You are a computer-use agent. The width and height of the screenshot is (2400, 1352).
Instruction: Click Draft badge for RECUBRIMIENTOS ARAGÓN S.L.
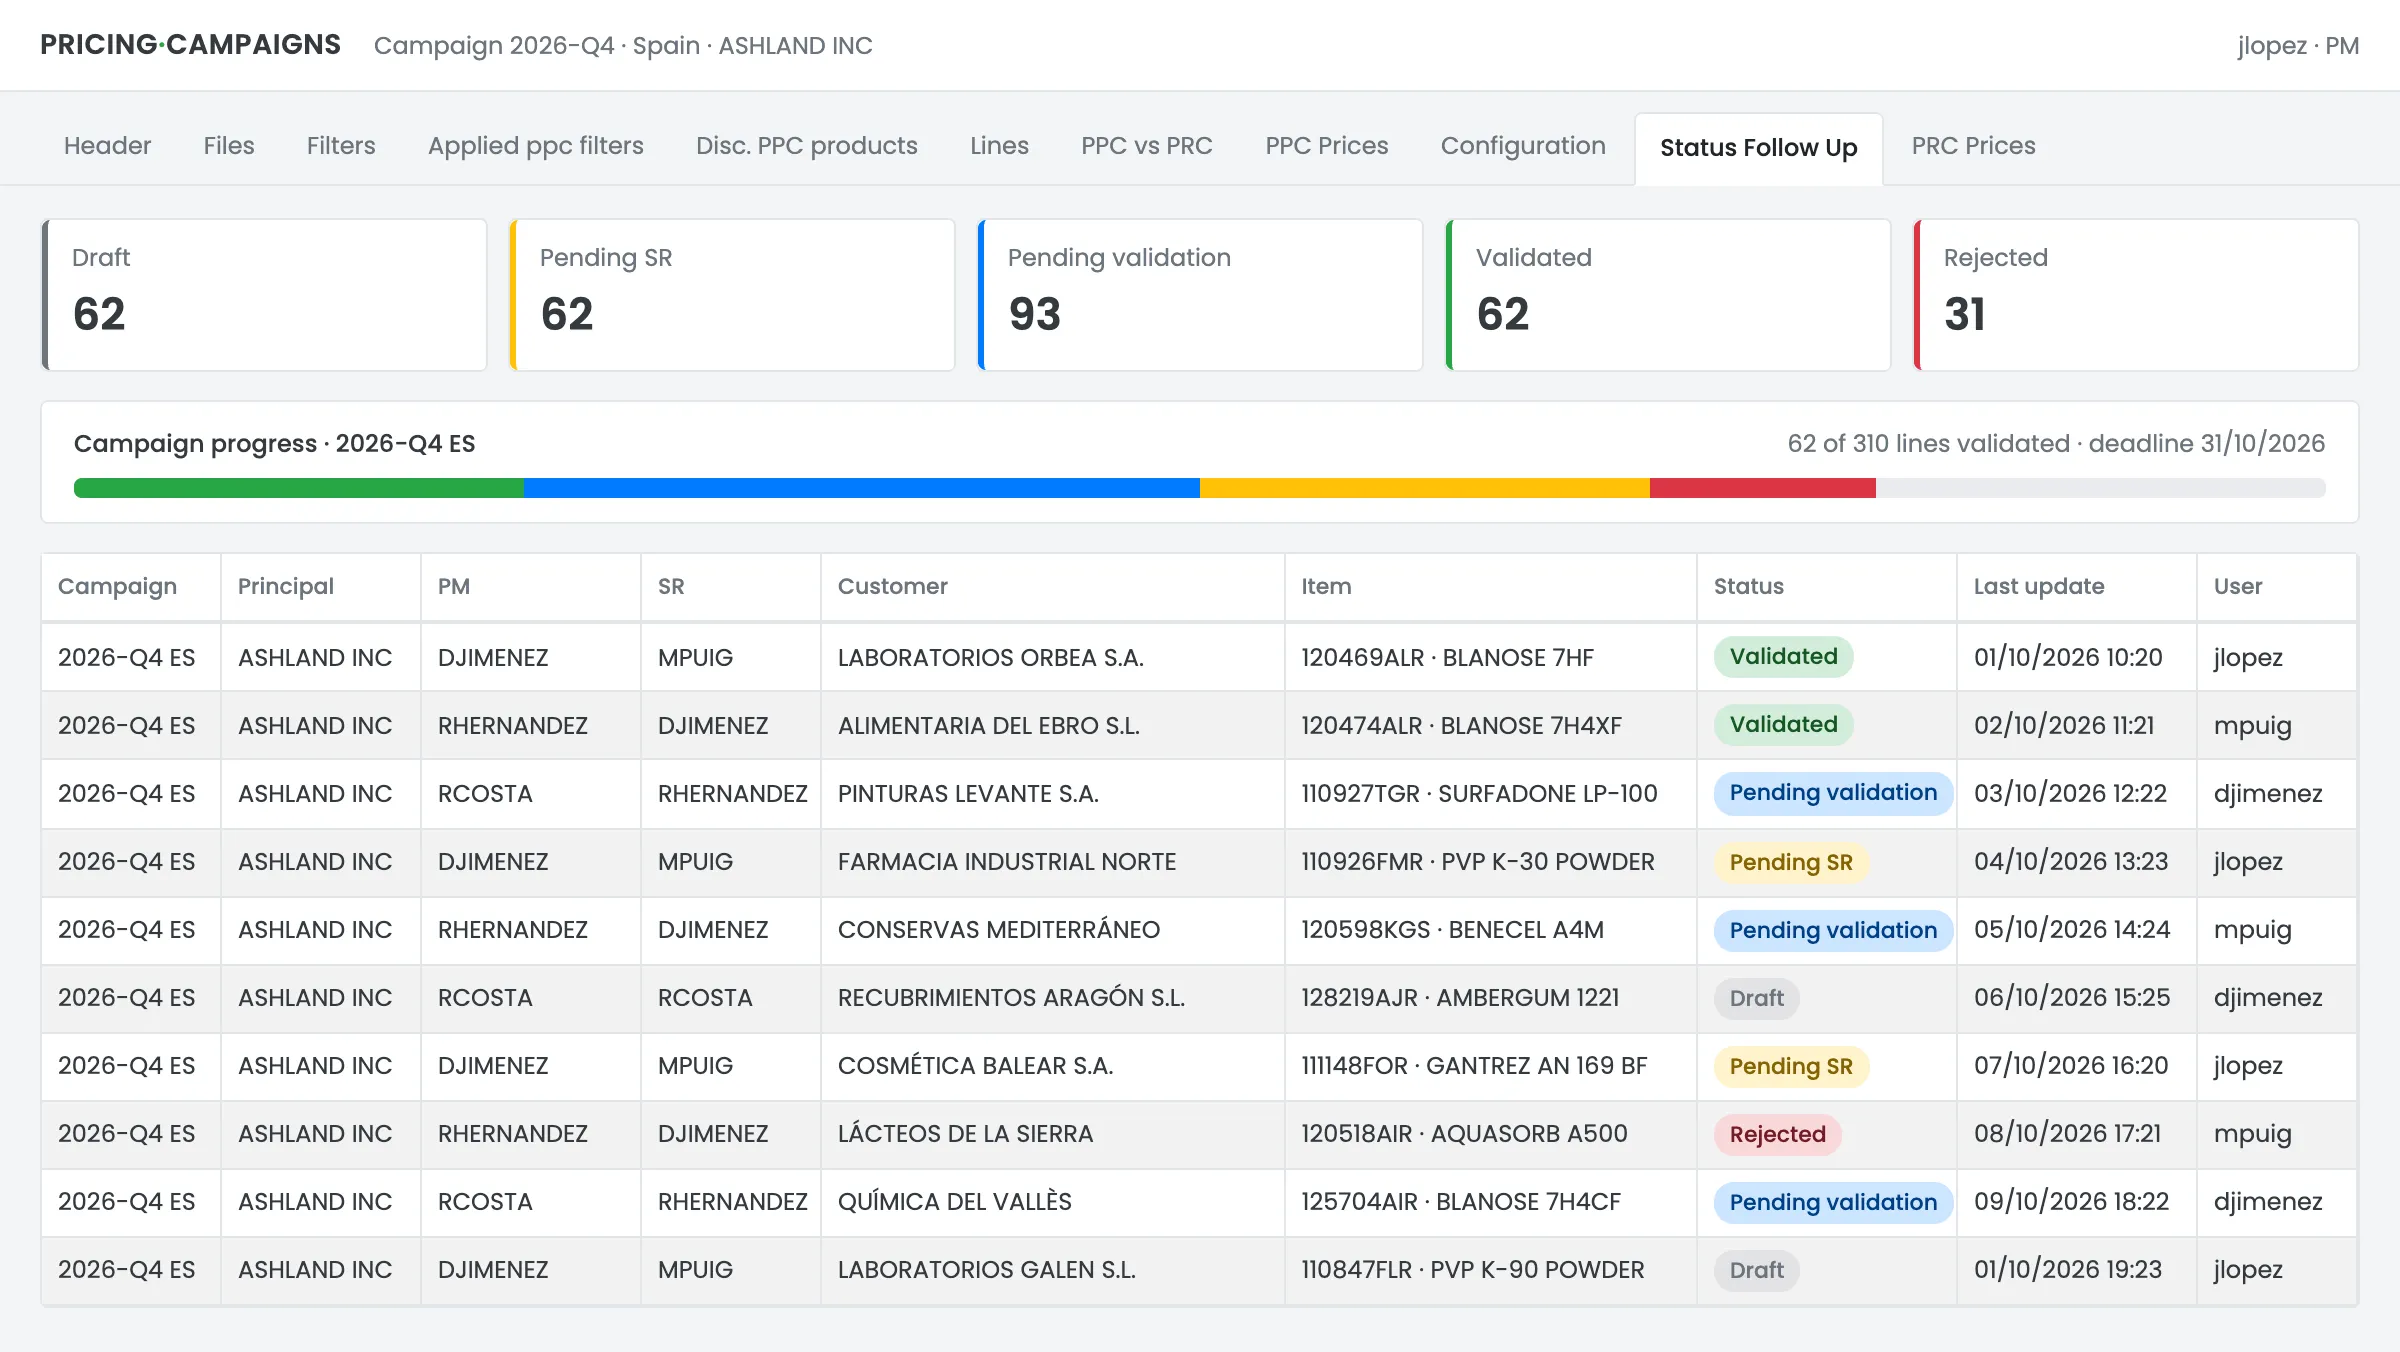tap(1756, 998)
